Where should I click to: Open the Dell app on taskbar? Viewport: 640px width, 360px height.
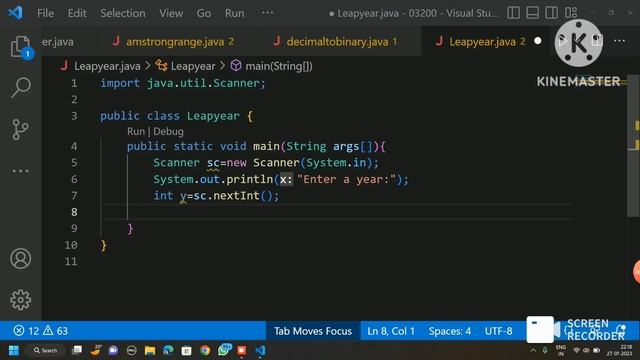(x=131, y=350)
